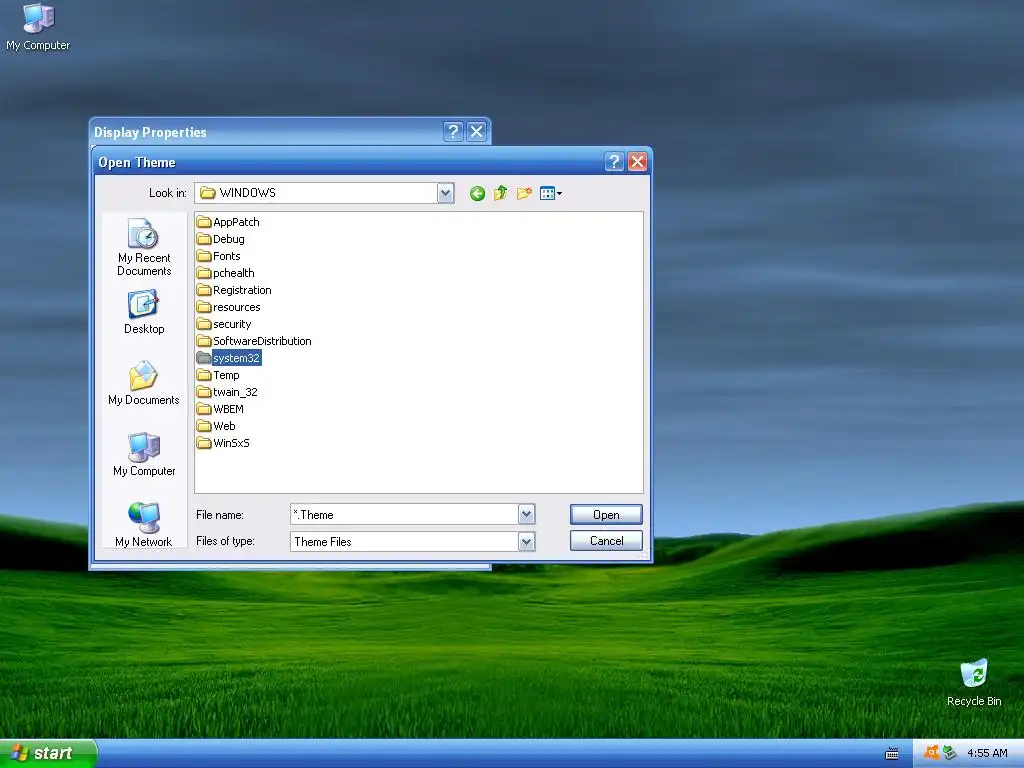
Task: Click the on-screen keyboard taskbar icon
Action: tap(891, 754)
